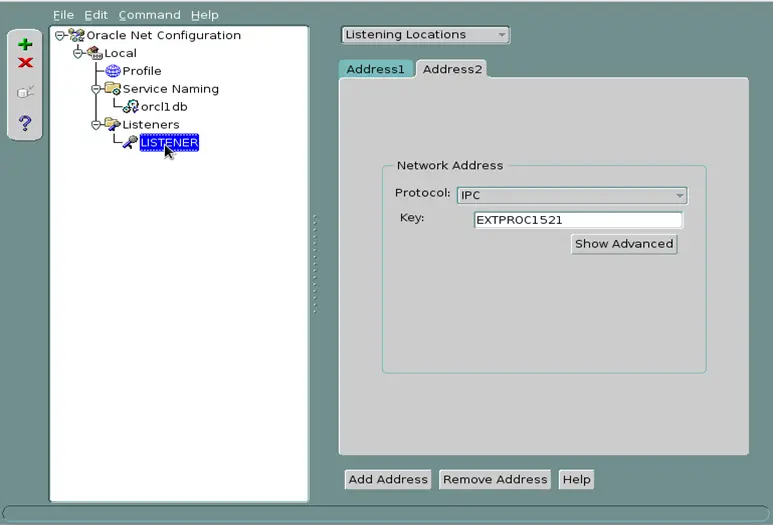Open the Command menu
Image resolution: width=773 pixels, height=525 pixels.
coord(149,15)
